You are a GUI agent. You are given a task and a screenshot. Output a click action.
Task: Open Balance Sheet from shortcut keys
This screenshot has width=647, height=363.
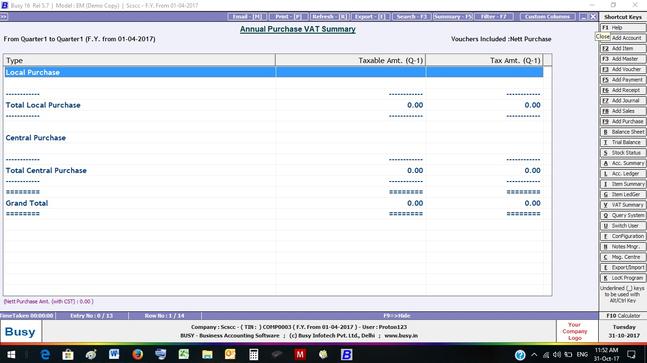pyautogui.click(x=623, y=132)
